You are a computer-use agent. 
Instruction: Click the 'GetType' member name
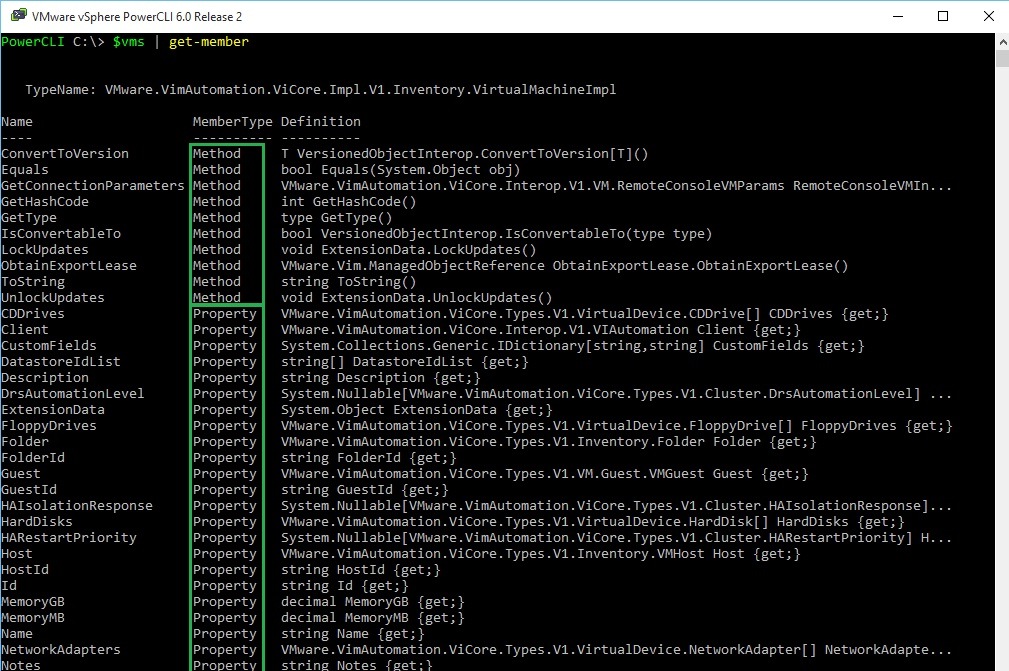(x=29, y=217)
